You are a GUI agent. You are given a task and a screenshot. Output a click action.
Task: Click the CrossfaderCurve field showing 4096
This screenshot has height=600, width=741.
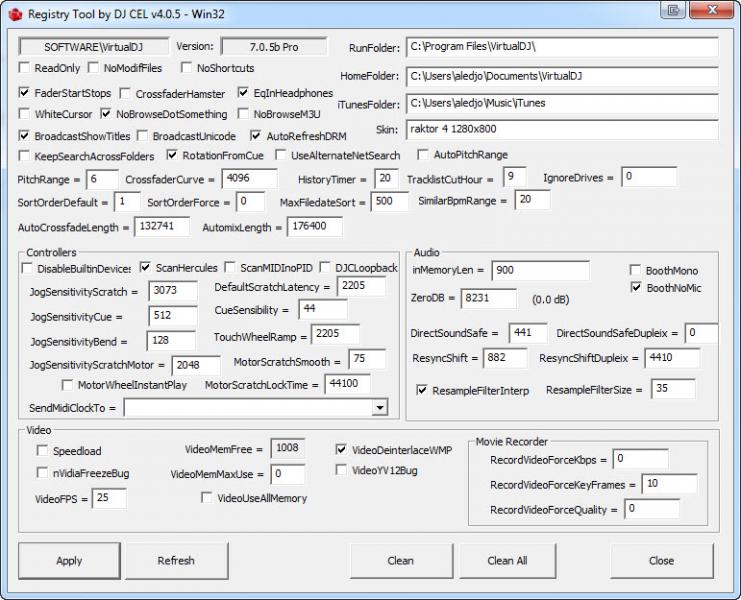click(x=249, y=179)
